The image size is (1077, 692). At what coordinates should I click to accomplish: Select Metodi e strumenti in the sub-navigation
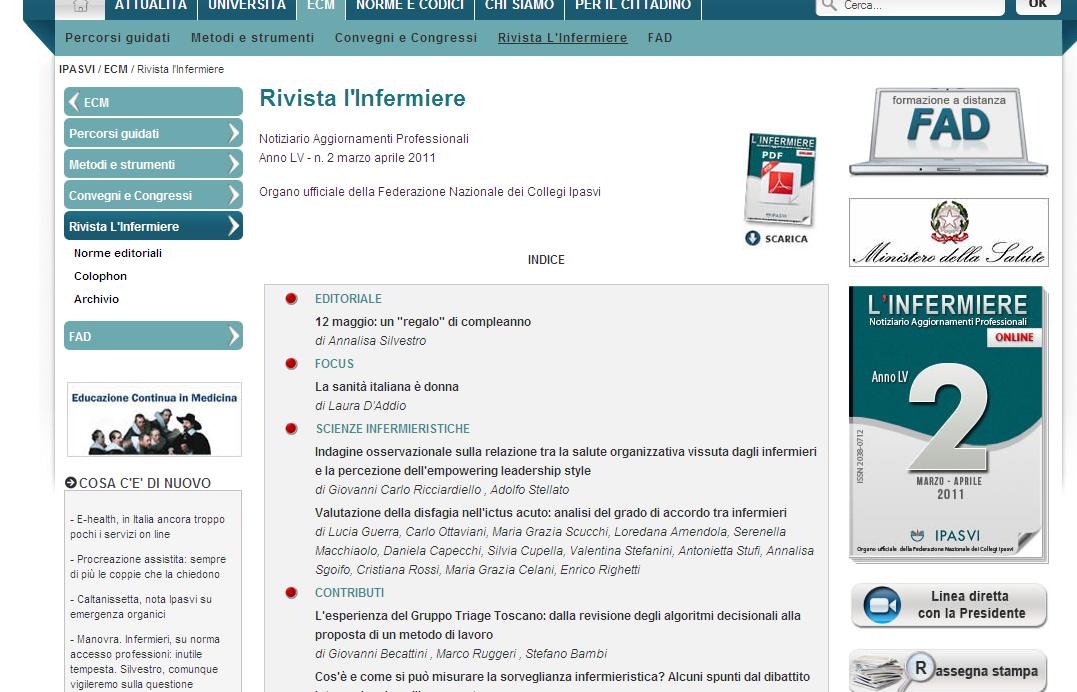(252, 38)
